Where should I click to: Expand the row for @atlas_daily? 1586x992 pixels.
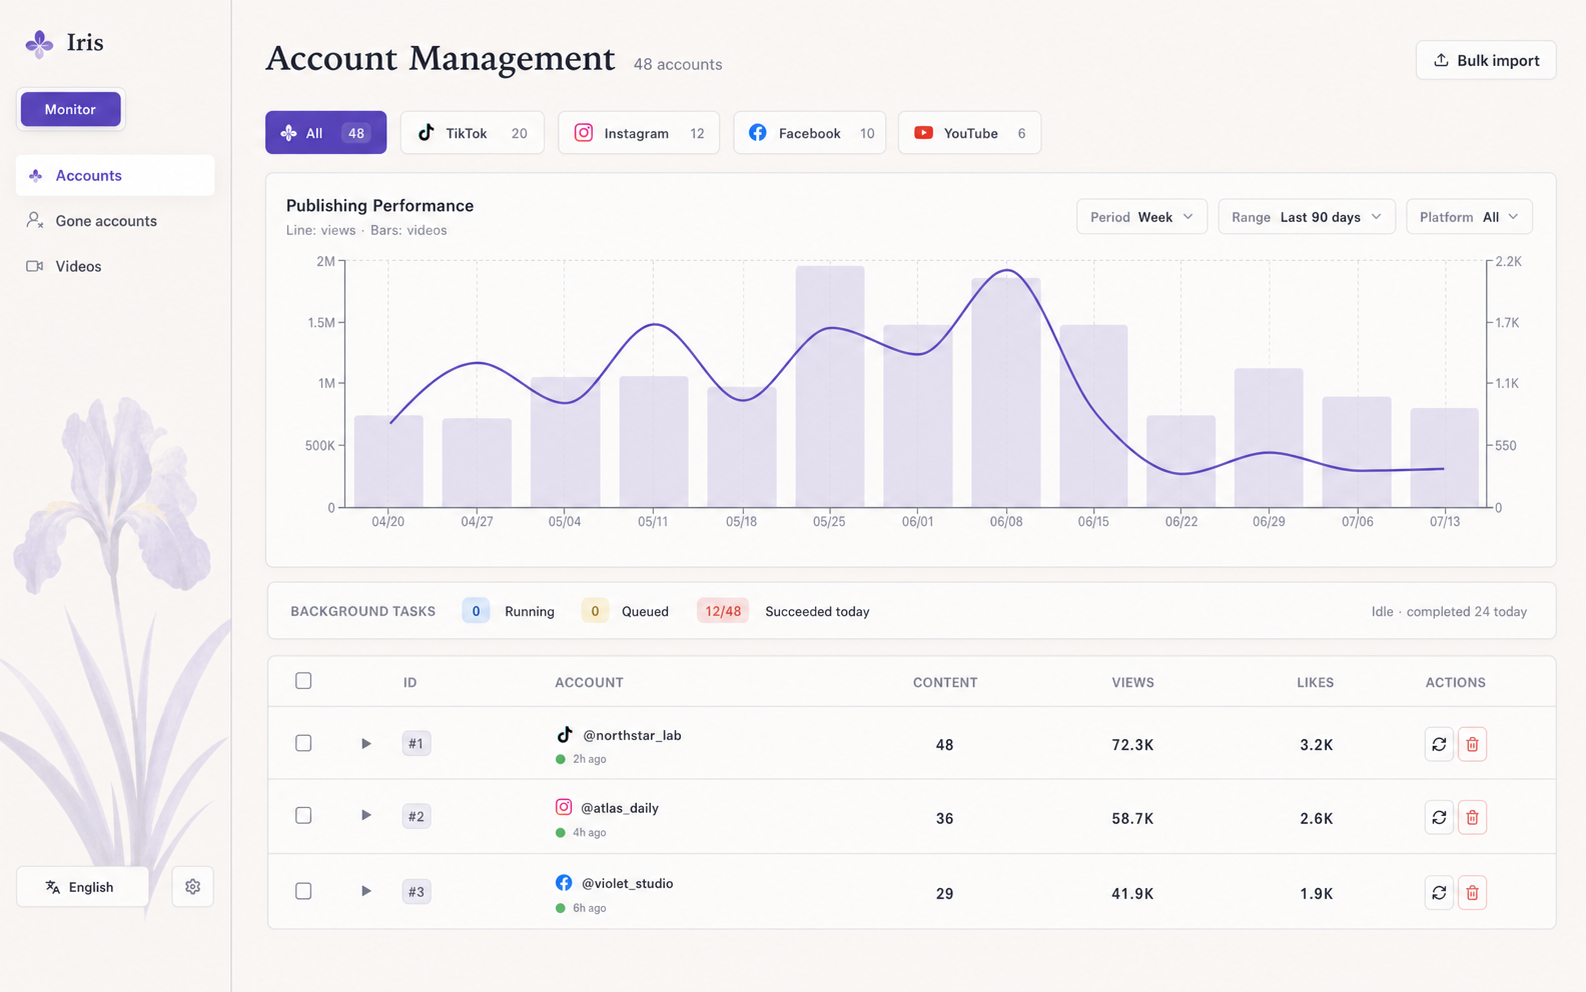[366, 815]
